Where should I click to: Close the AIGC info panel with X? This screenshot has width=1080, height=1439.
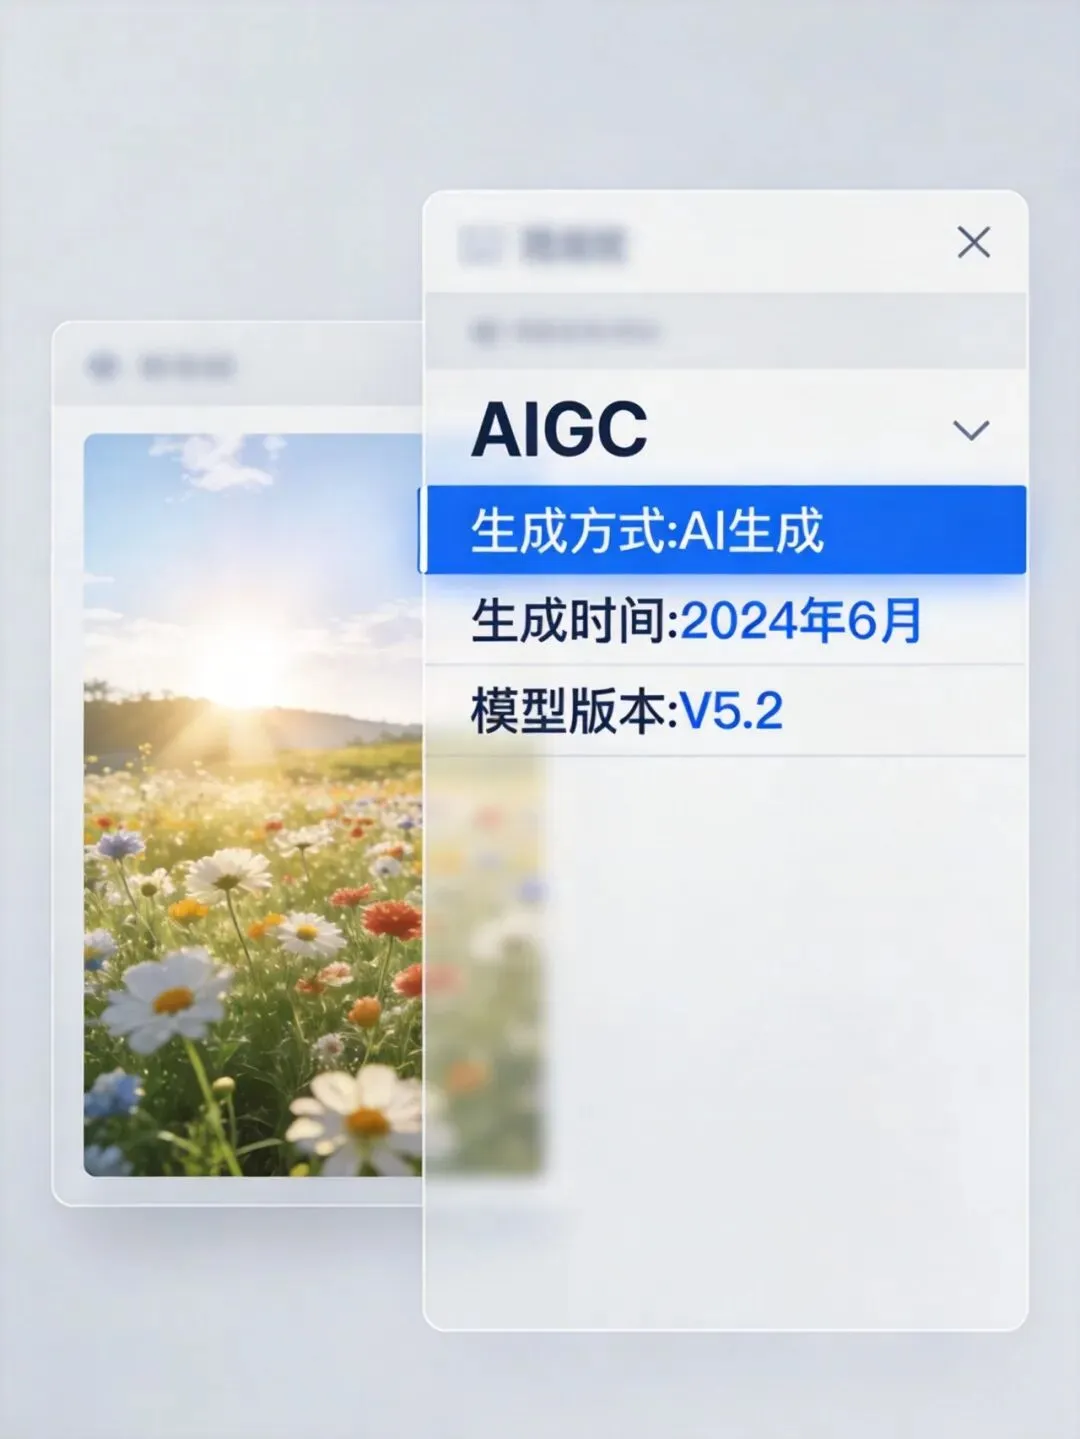click(x=973, y=242)
